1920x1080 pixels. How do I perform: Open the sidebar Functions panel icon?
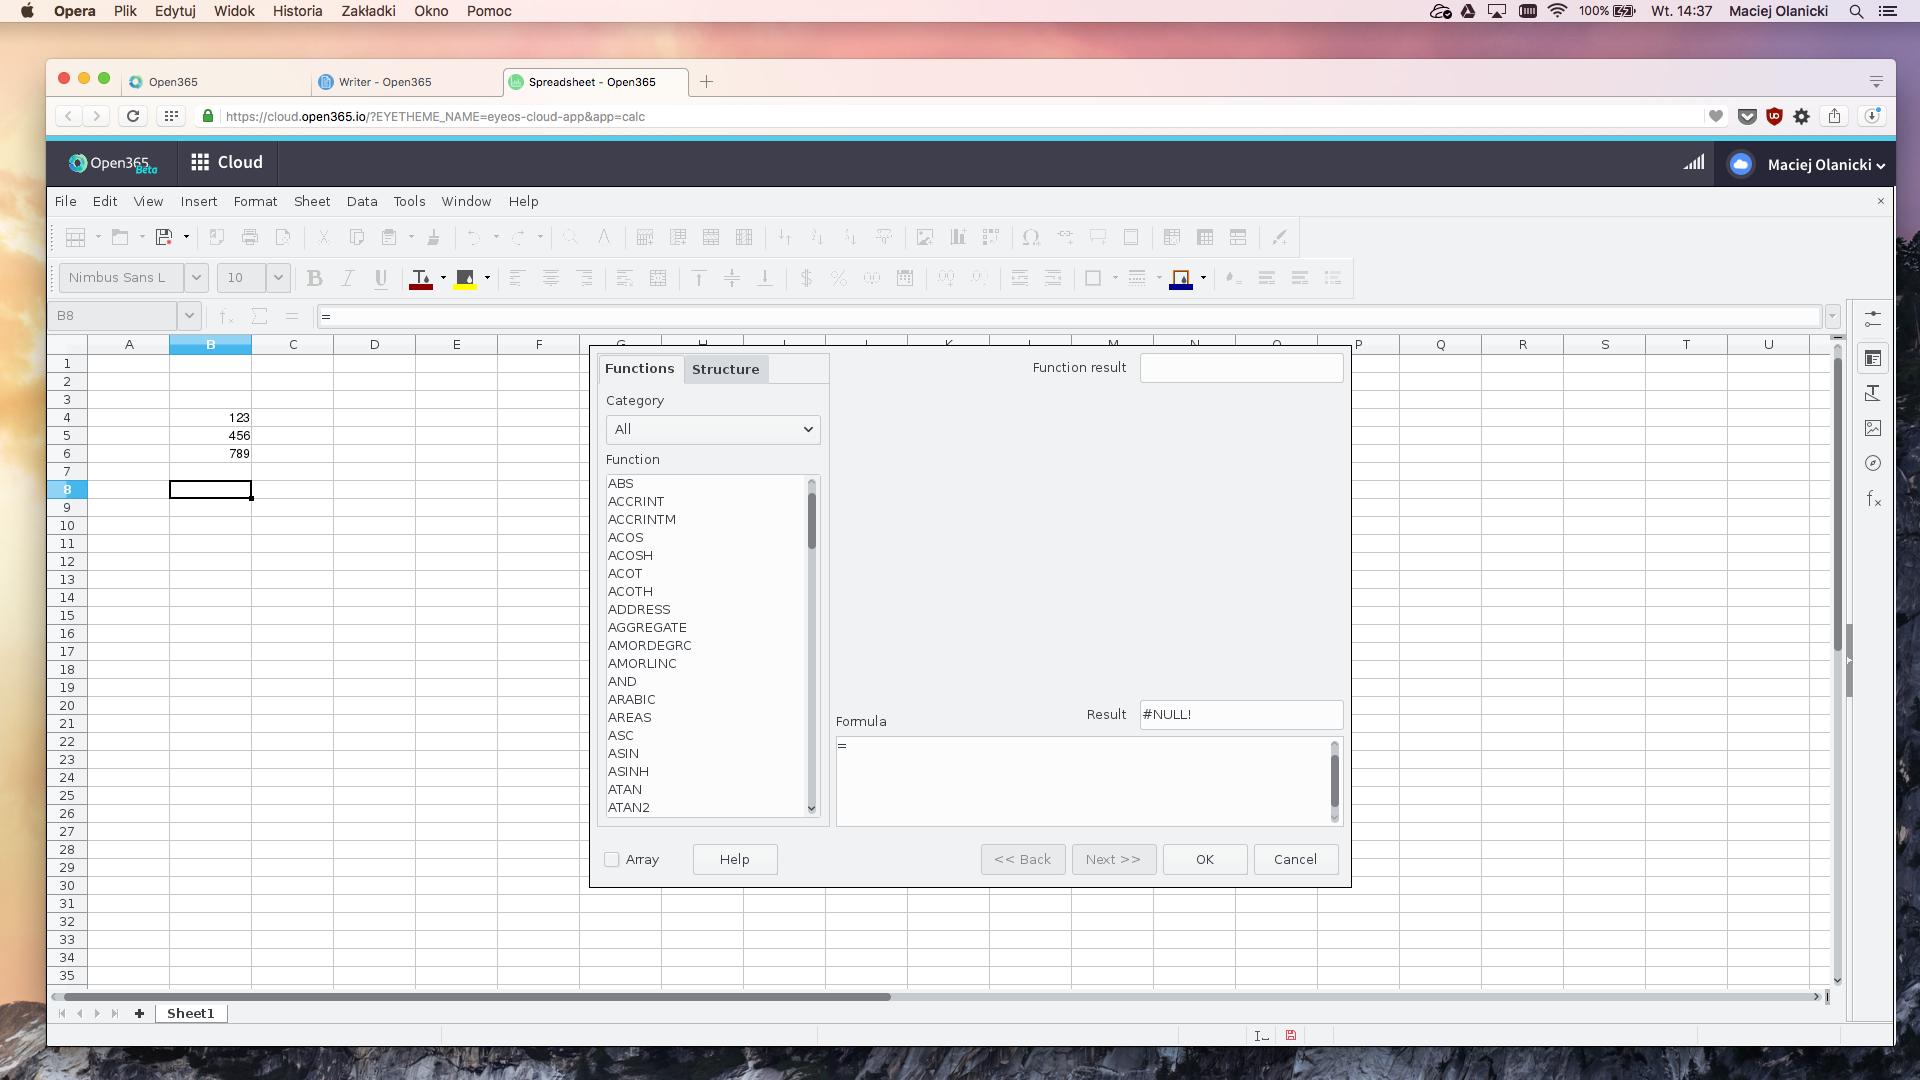(x=1873, y=498)
